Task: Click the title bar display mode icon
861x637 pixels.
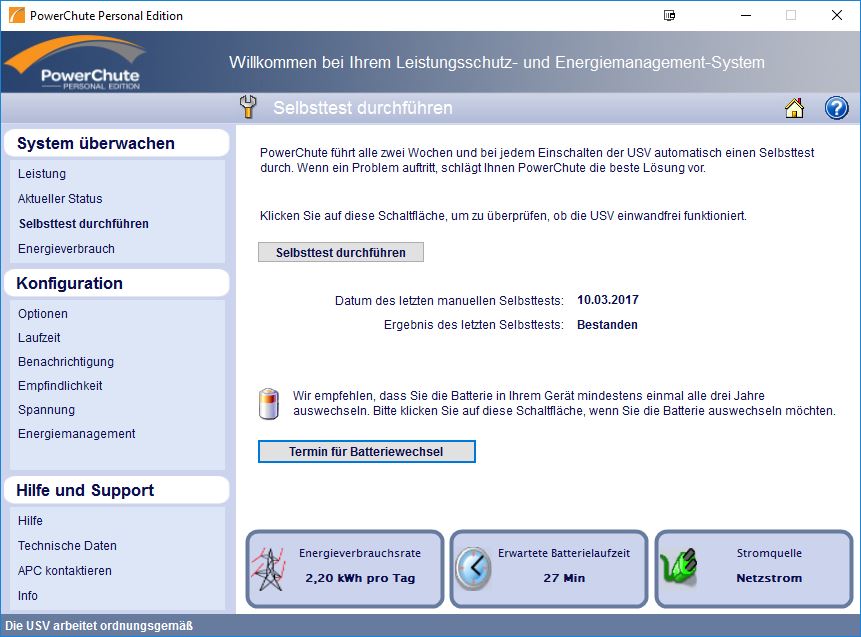Action: point(669,15)
